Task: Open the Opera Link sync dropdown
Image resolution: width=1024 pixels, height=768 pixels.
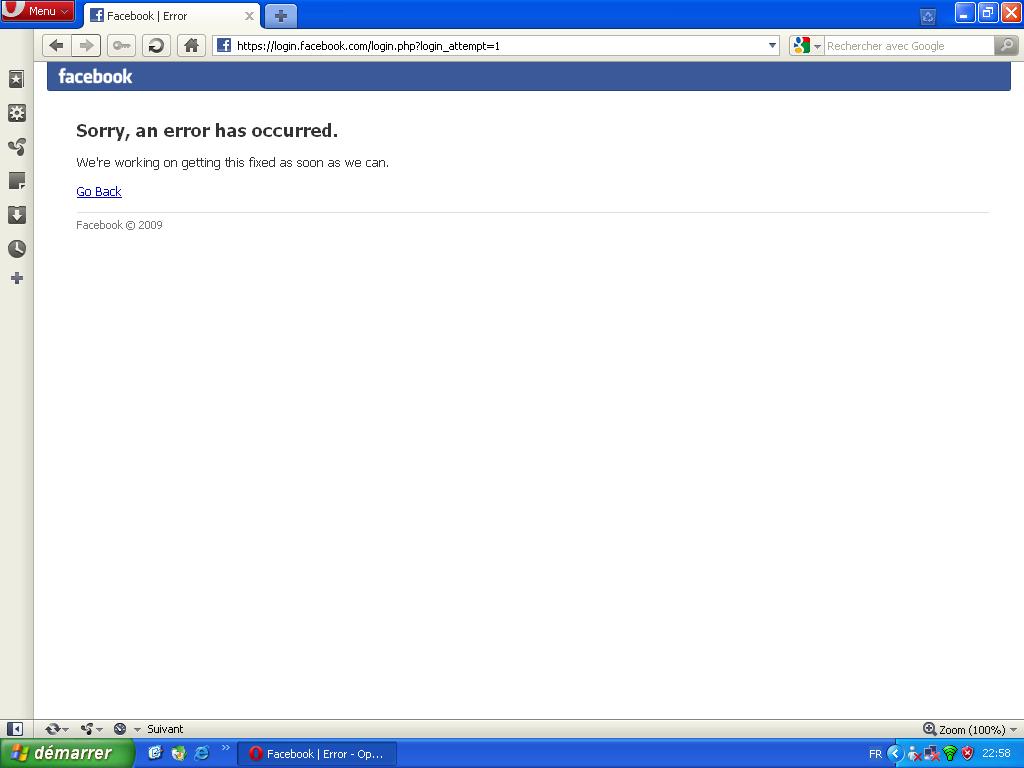Action: pyautogui.click(x=57, y=729)
